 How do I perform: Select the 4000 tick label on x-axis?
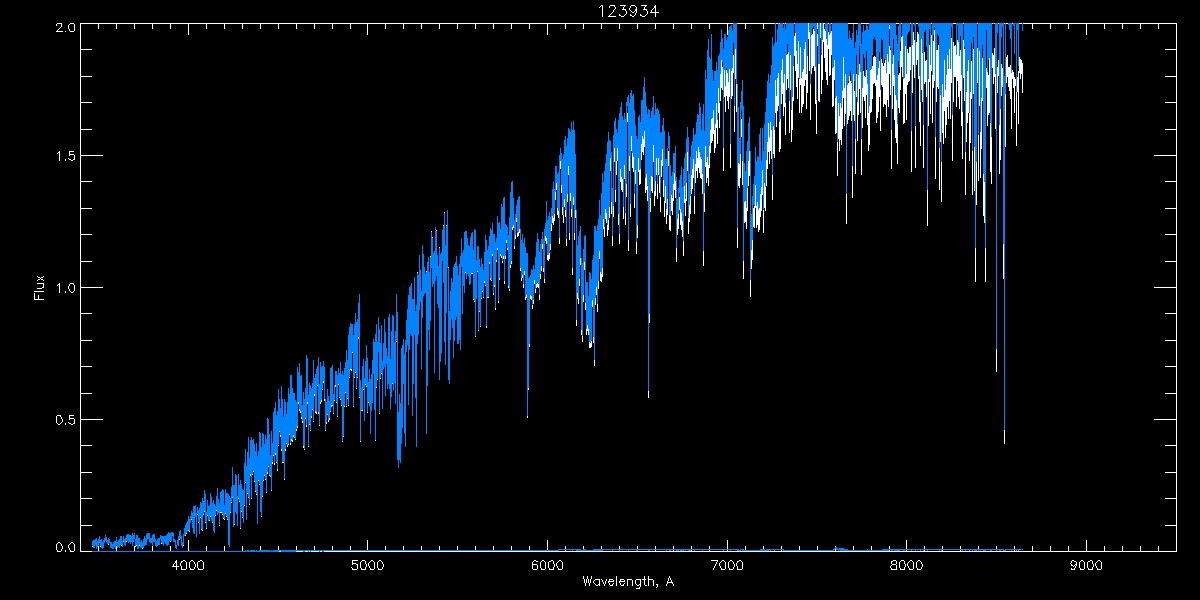[x=188, y=565]
